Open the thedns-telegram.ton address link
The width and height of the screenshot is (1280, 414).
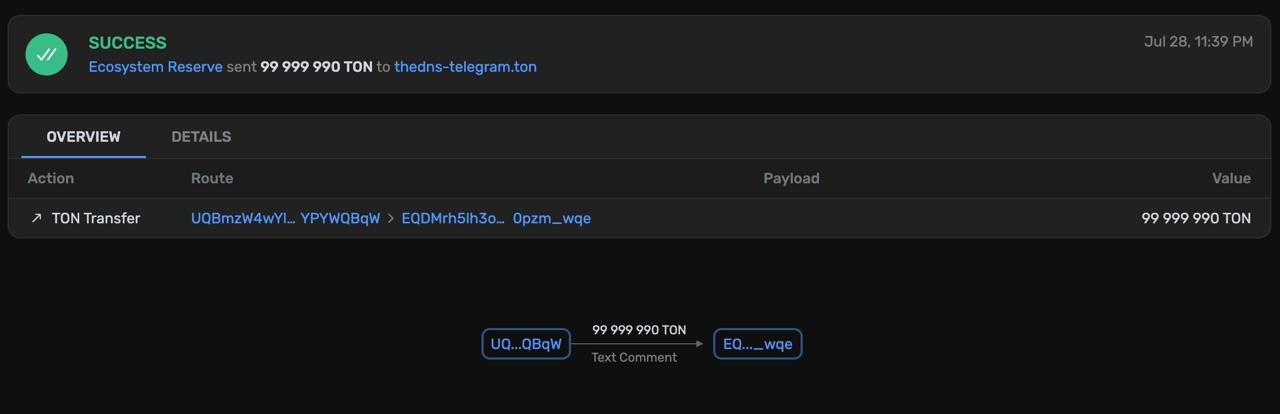click(465, 67)
